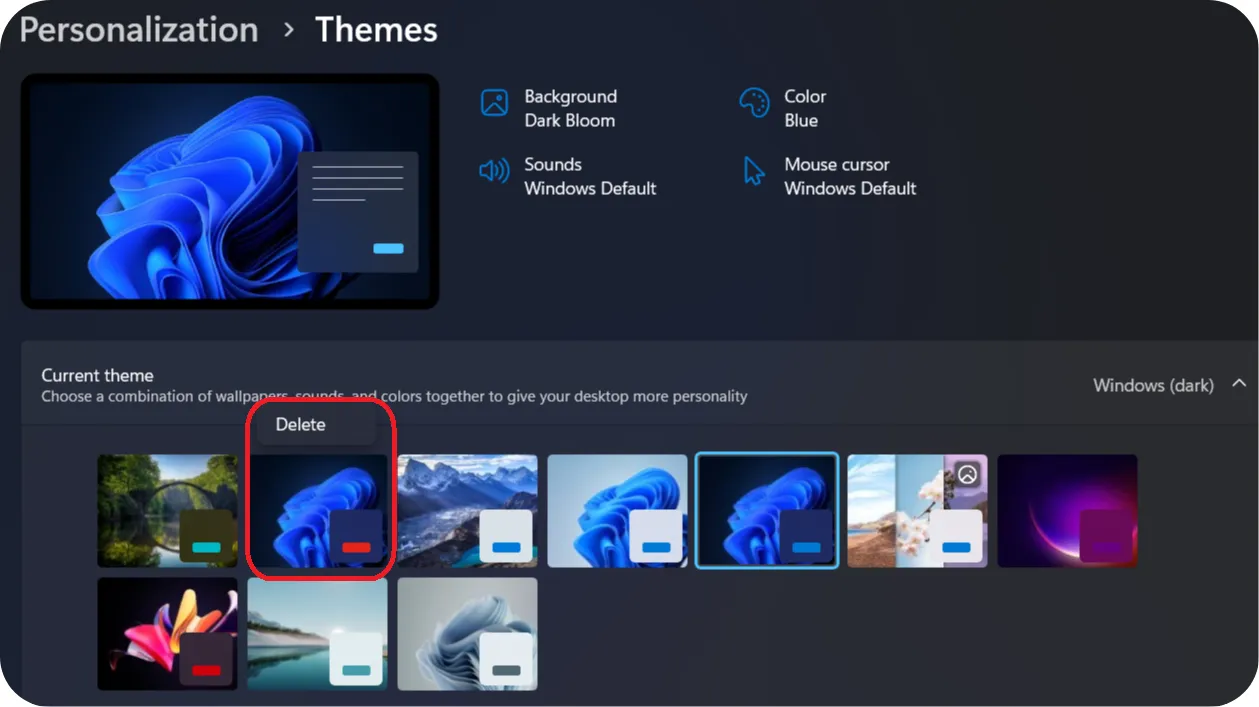Select the light blue bloom theme
This screenshot has width=1259, height=707.
[x=618, y=511]
